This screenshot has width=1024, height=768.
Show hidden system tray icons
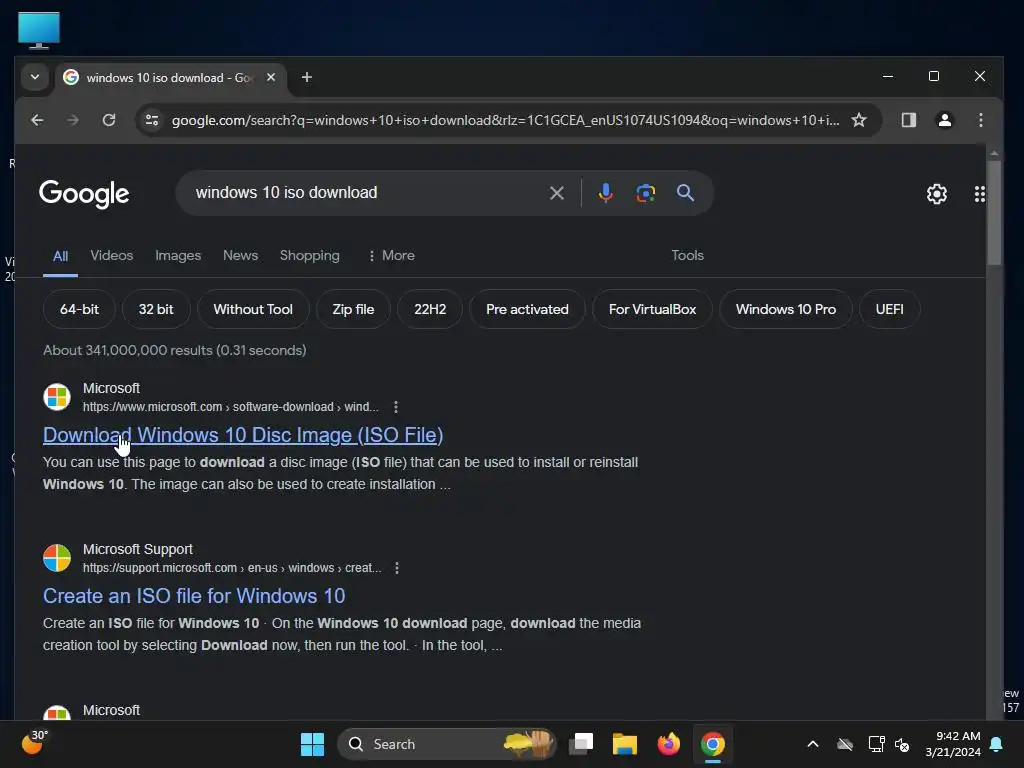(812, 744)
